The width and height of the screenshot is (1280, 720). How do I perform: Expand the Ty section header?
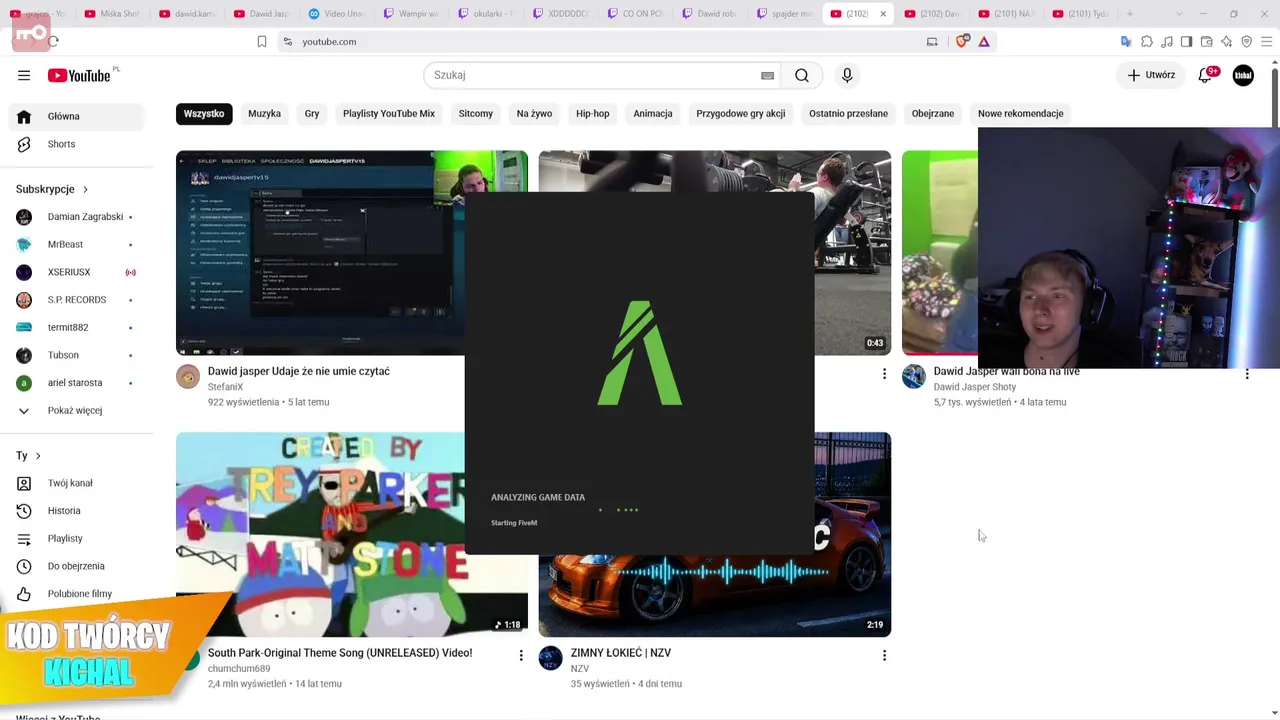pyautogui.click(x=29, y=456)
